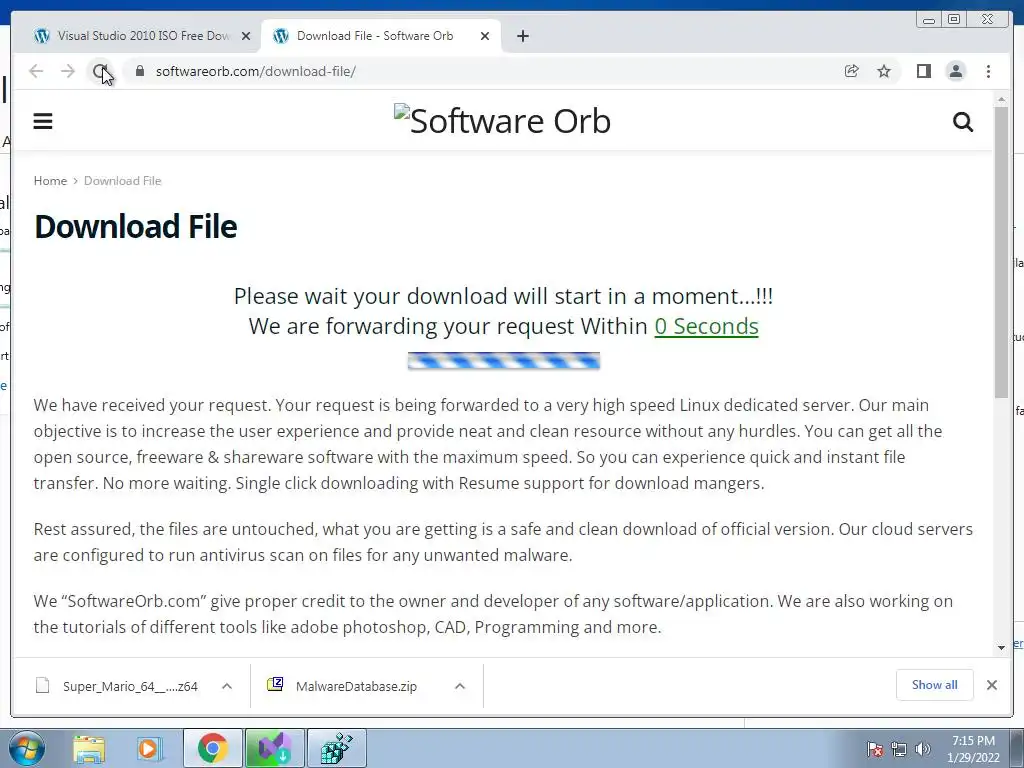The height and width of the screenshot is (768, 1024).
Task: Open Action Center flag tray icon
Action: (875, 749)
